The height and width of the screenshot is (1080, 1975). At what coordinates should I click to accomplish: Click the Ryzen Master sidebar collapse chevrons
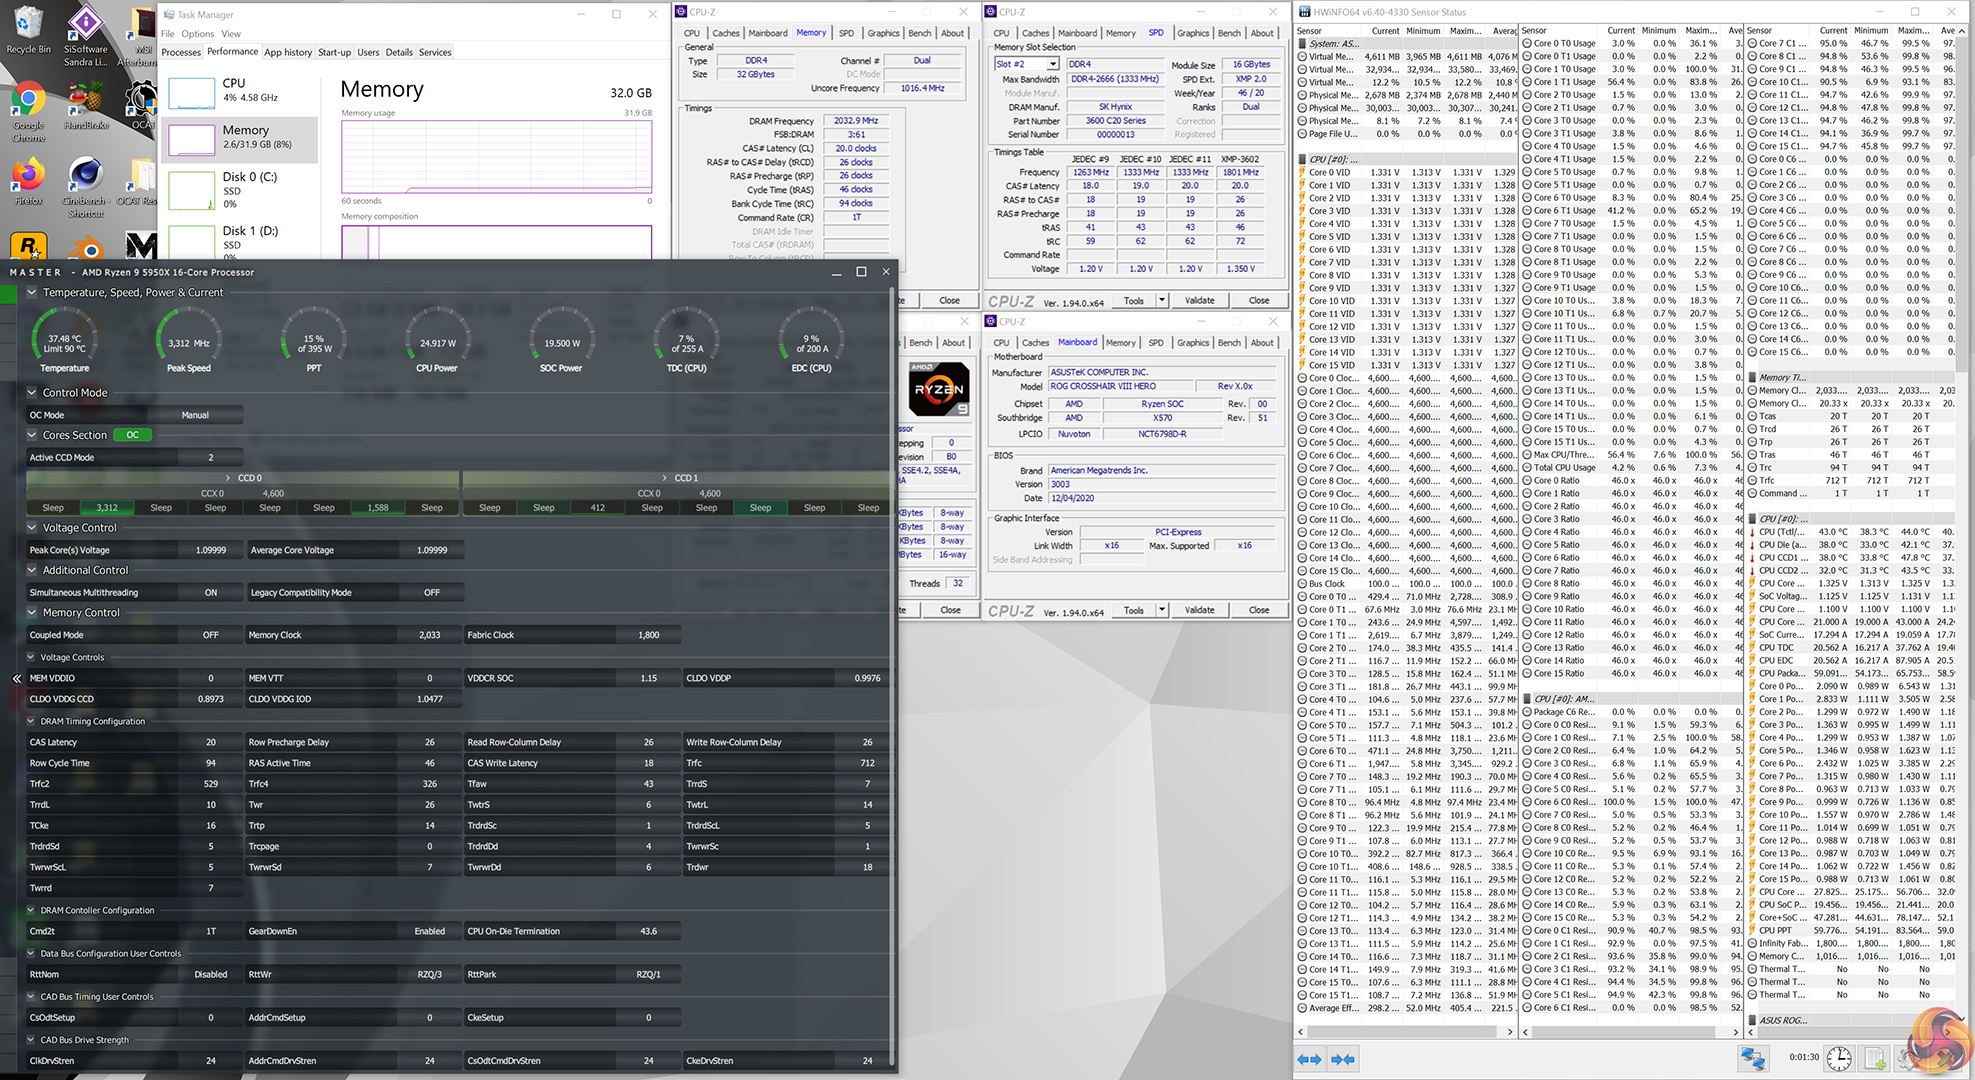click(16, 678)
